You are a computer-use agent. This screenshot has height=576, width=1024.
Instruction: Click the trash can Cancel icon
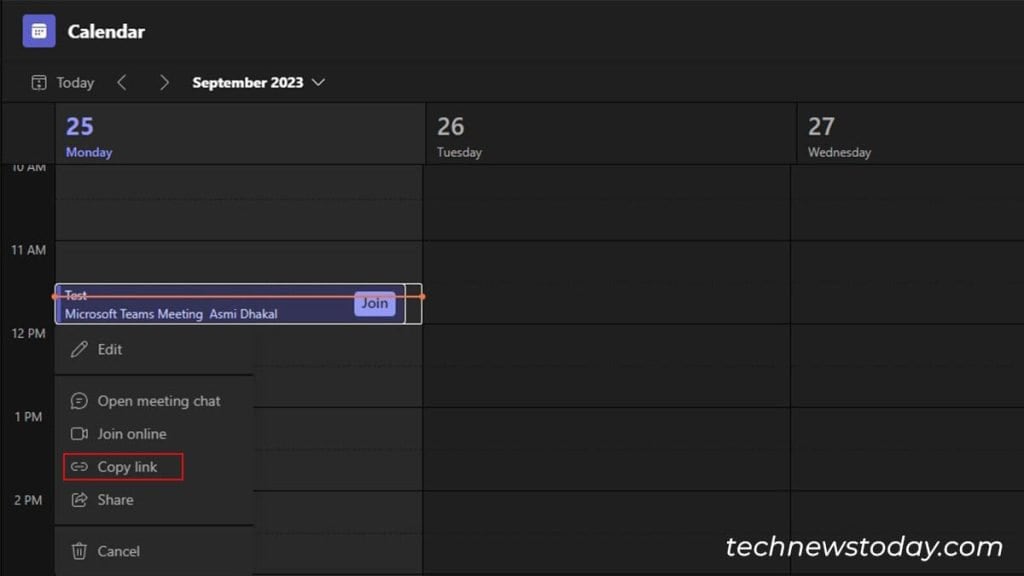pyautogui.click(x=80, y=551)
